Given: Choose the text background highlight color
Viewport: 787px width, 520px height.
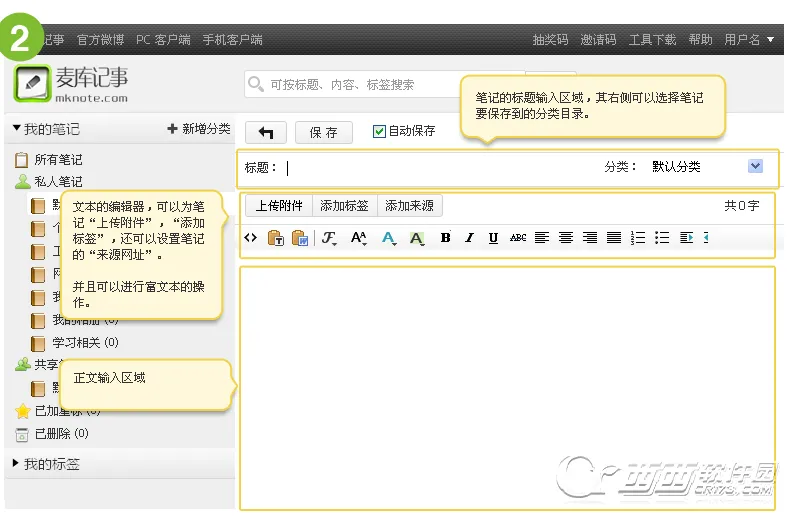Looking at the screenshot, I should 417,238.
